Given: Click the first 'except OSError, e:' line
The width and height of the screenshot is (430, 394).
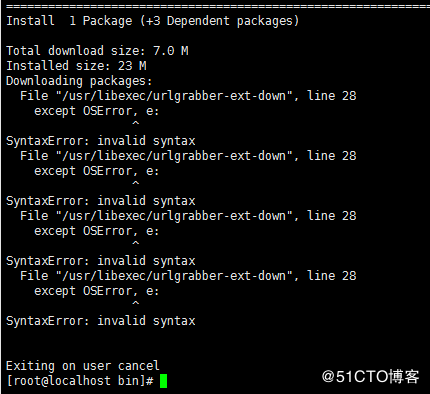Looking at the screenshot, I should [97, 111].
